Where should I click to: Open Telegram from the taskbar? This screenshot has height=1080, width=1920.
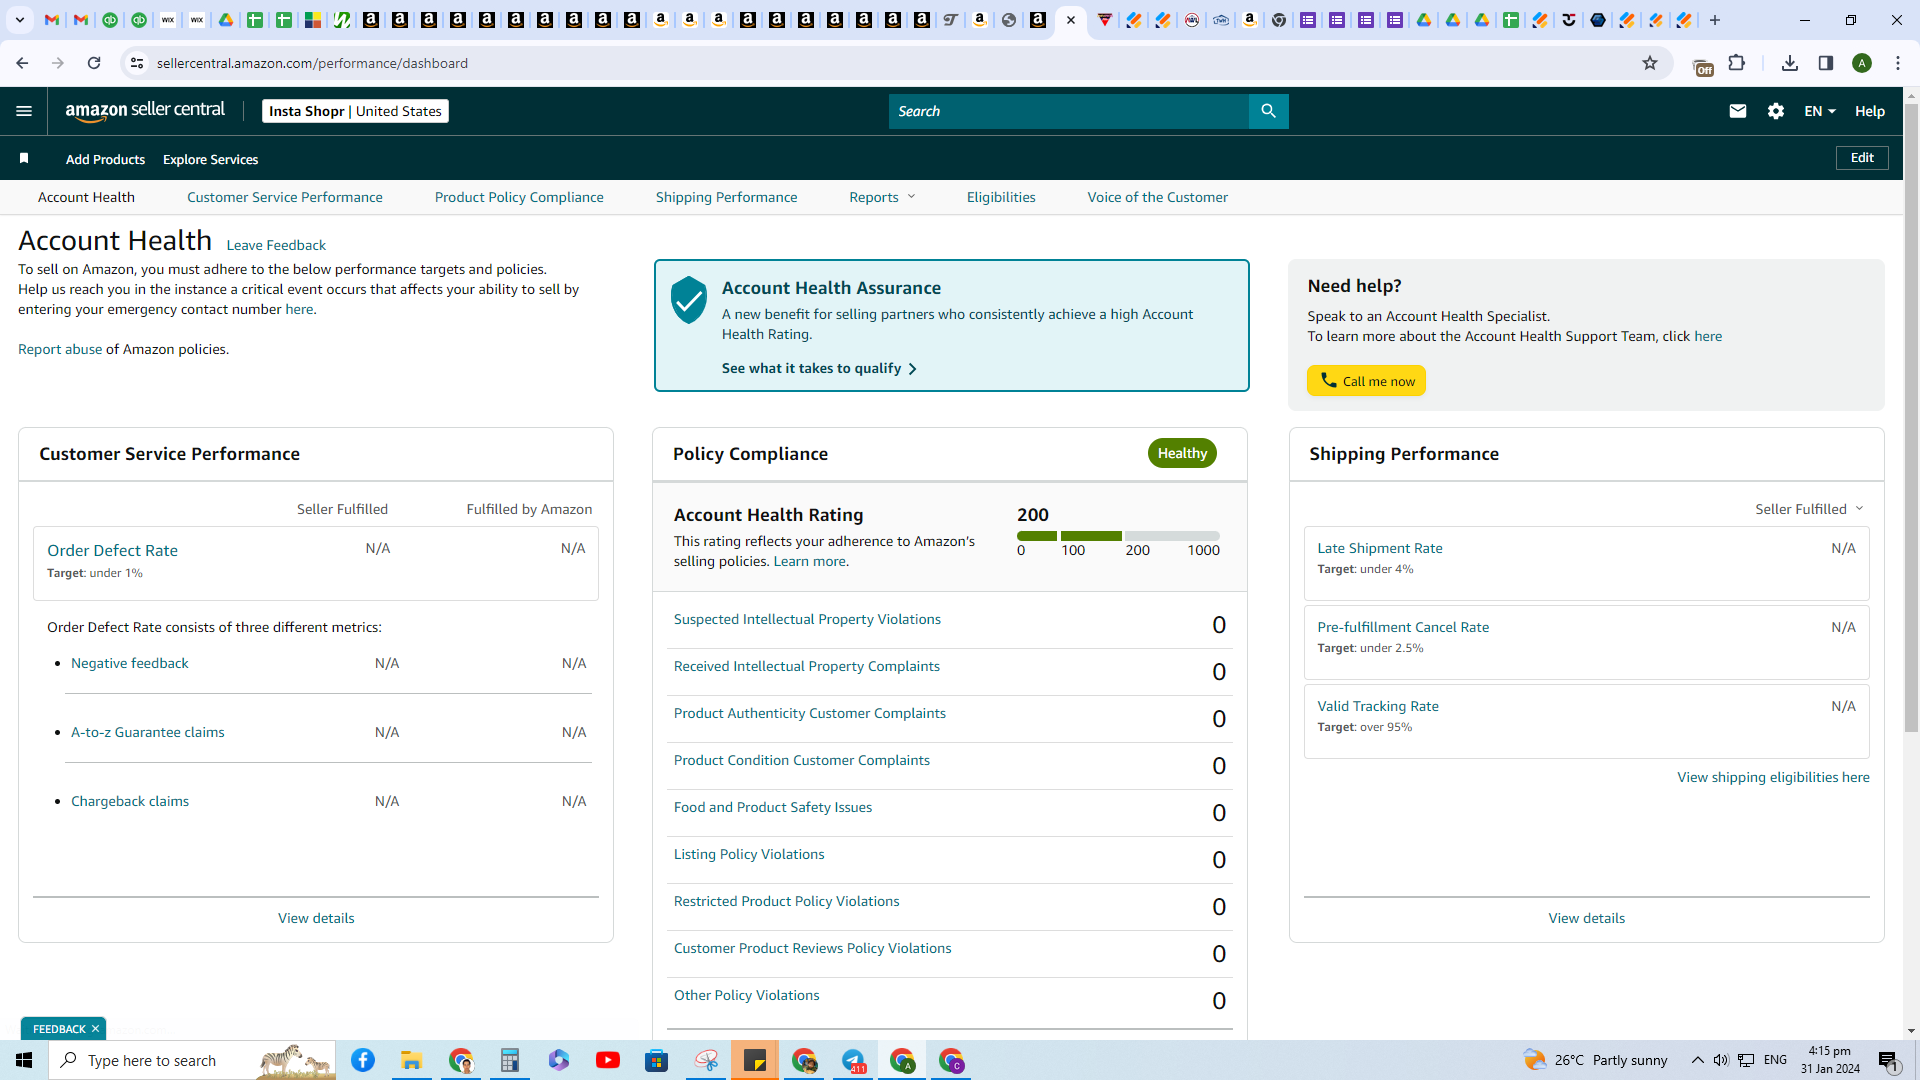853,1060
